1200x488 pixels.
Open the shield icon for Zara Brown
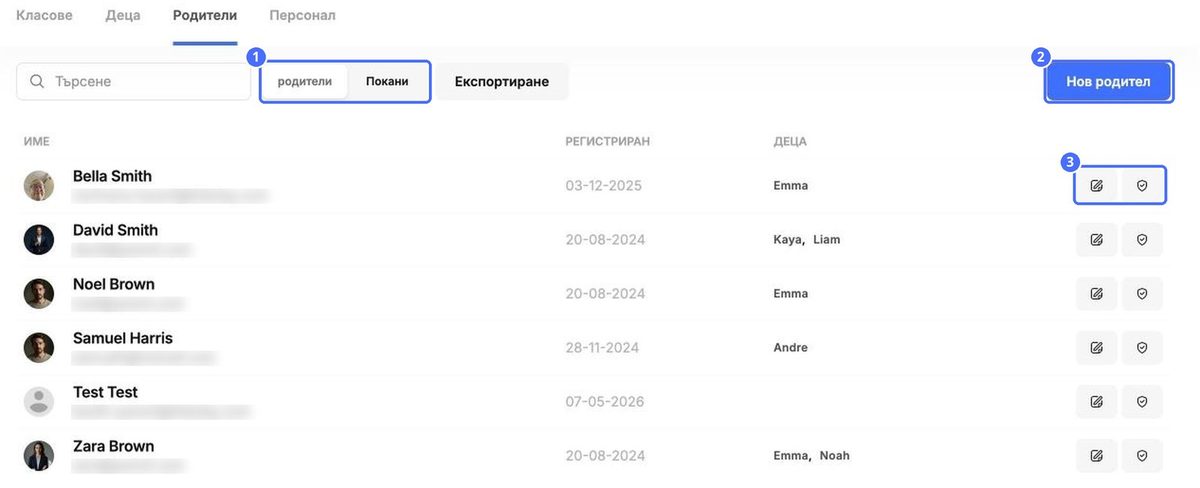pos(1142,456)
